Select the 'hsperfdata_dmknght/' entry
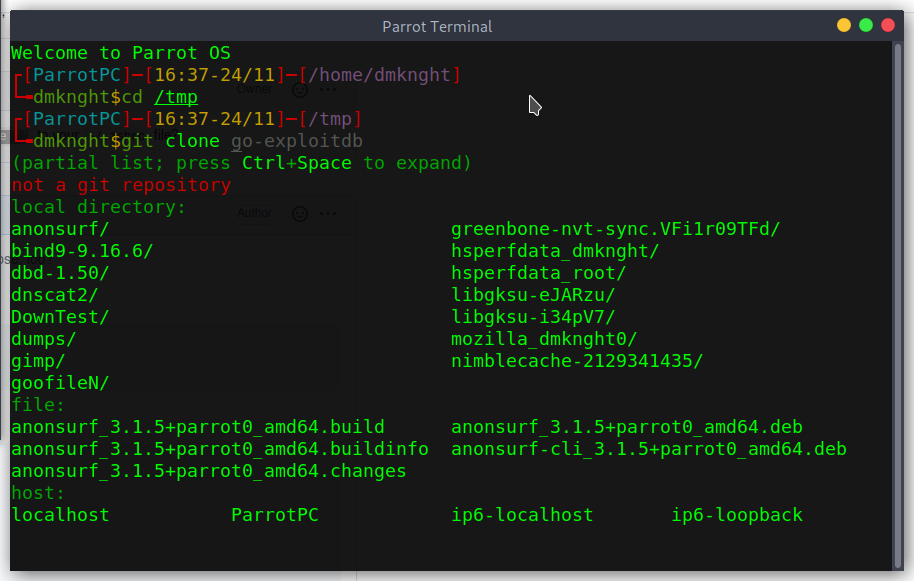914x581 pixels. coord(555,251)
